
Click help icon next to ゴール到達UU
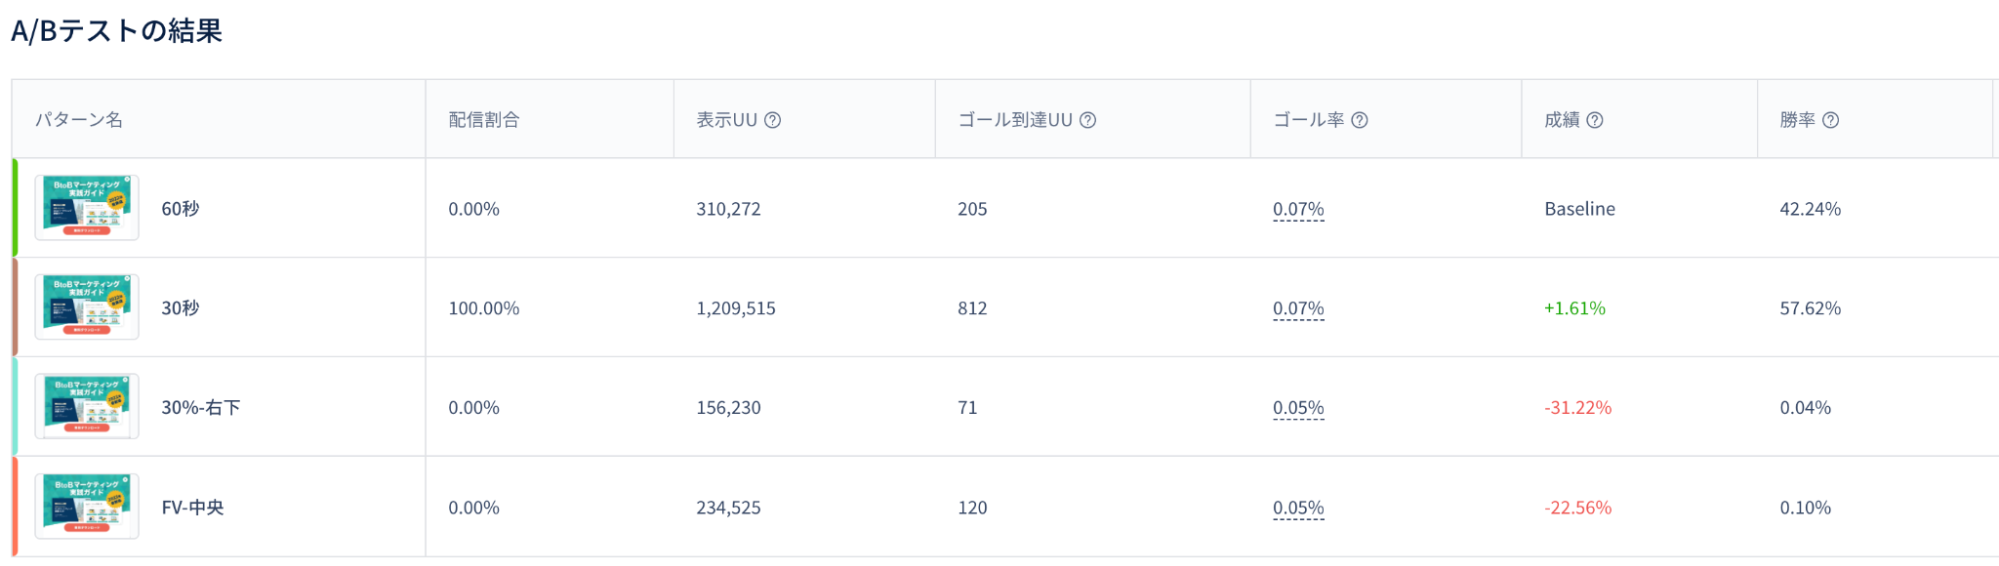(1088, 120)
